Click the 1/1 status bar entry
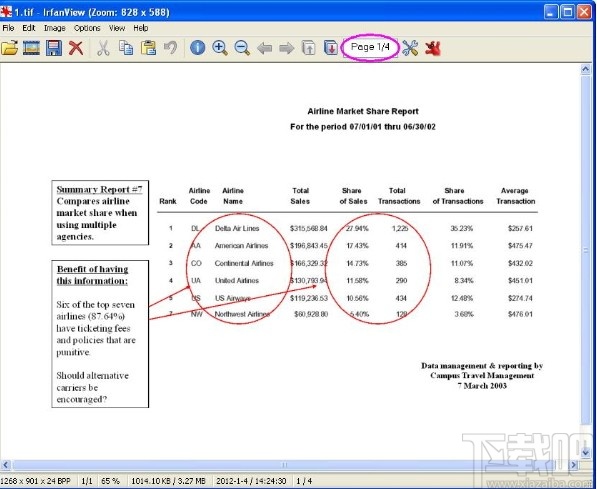This screenshot has height=489, width=597. coord(87,481)
